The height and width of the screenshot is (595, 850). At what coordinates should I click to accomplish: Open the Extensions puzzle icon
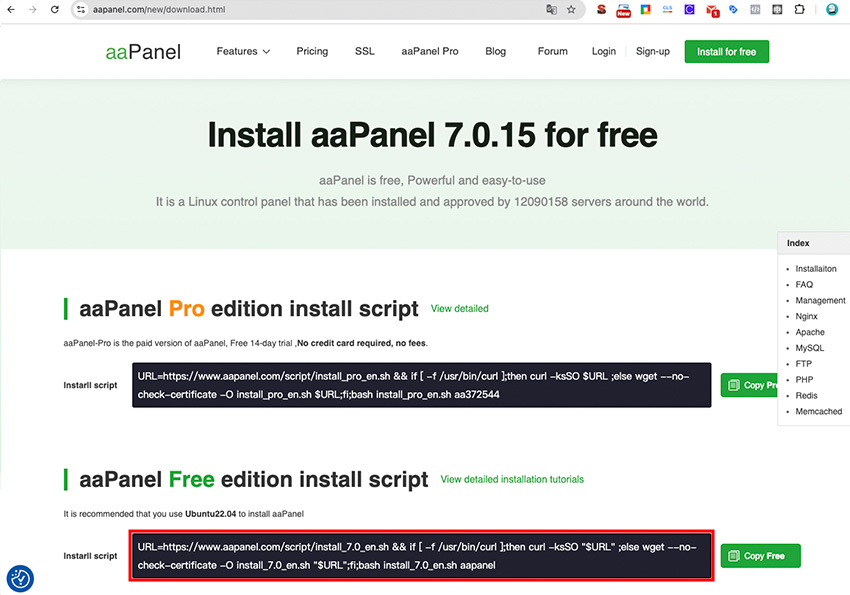coord(799,9)
